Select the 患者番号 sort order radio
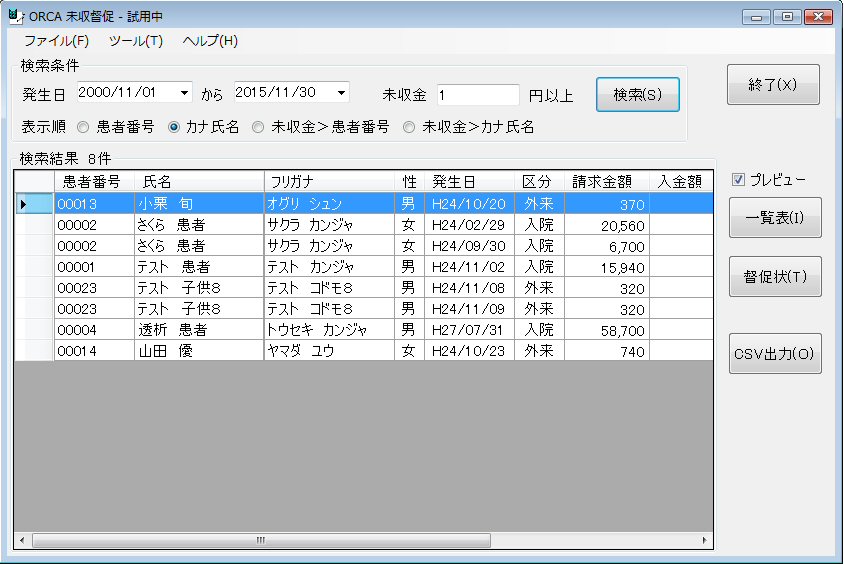Screen dimensions: 844x564 point(83,127)
